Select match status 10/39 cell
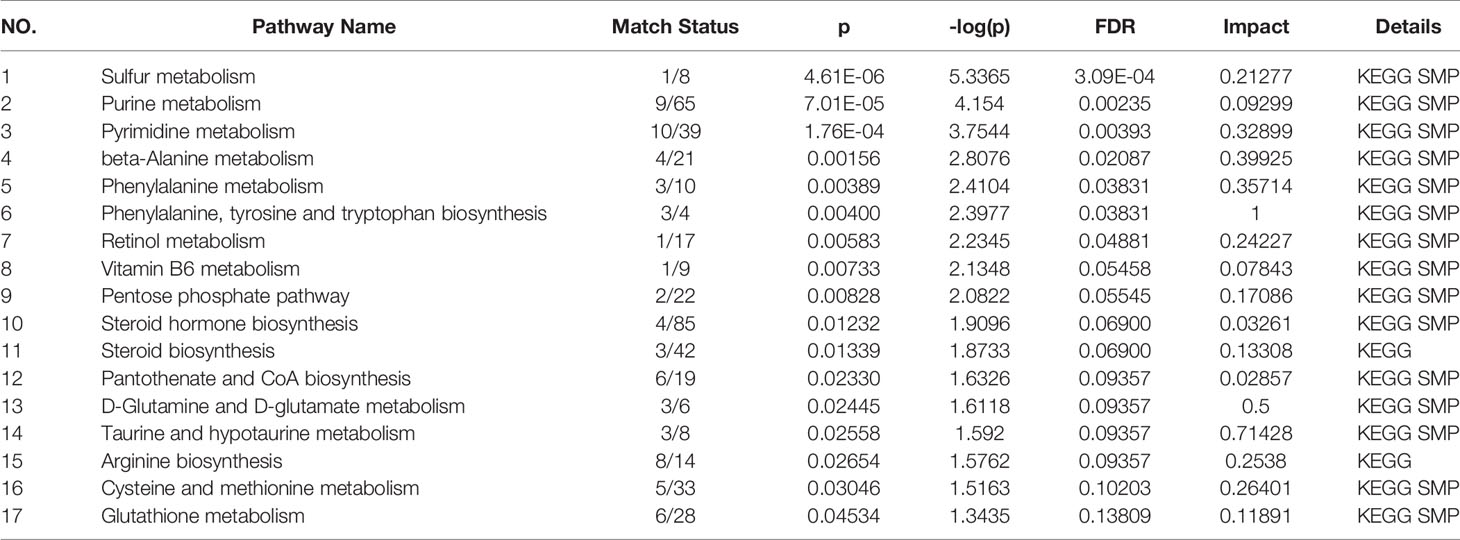The height and width of the screenshot is (540, 1460). tap(675, 131)
